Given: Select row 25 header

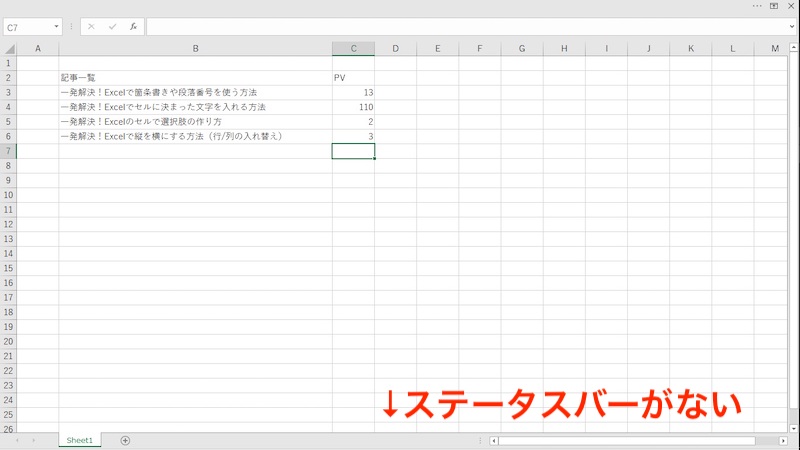Looking at the screenshot, I should coord(8,415).
